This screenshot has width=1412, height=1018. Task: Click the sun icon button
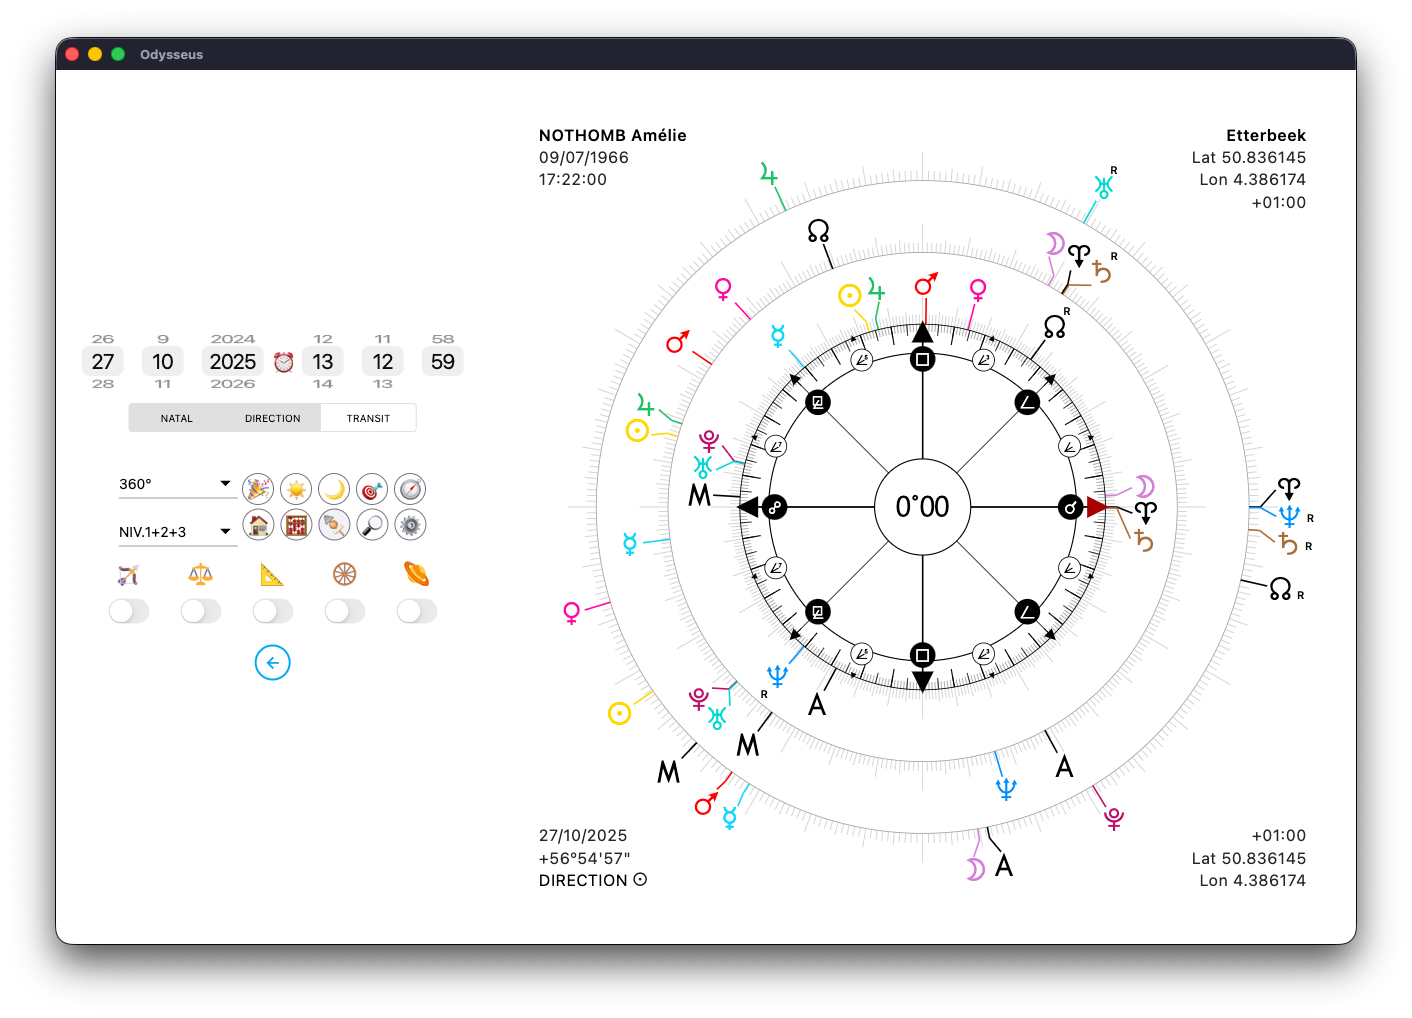pos(296,489)
